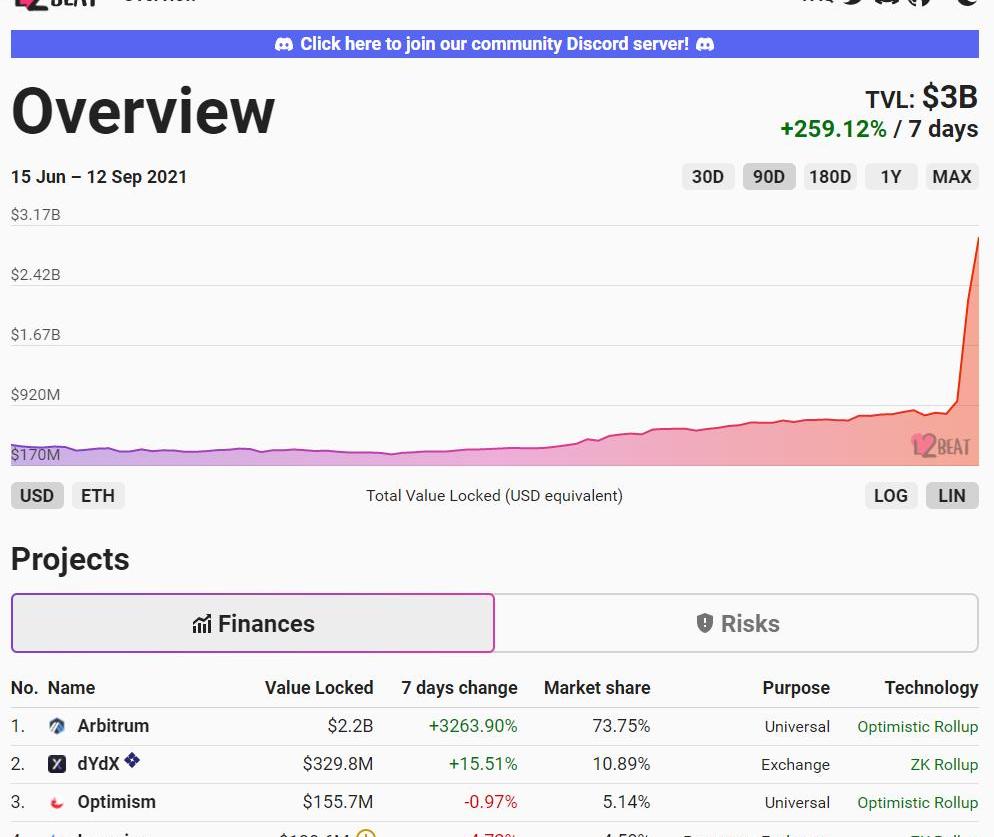Click the Discord icon left of banner text
The width and height of the screenshot is (994, 837).
point(283,44)
